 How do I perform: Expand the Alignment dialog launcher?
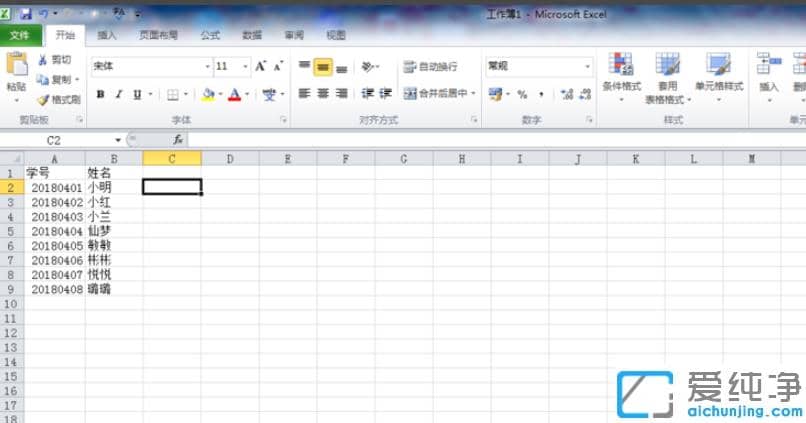[x=473, y=120]
